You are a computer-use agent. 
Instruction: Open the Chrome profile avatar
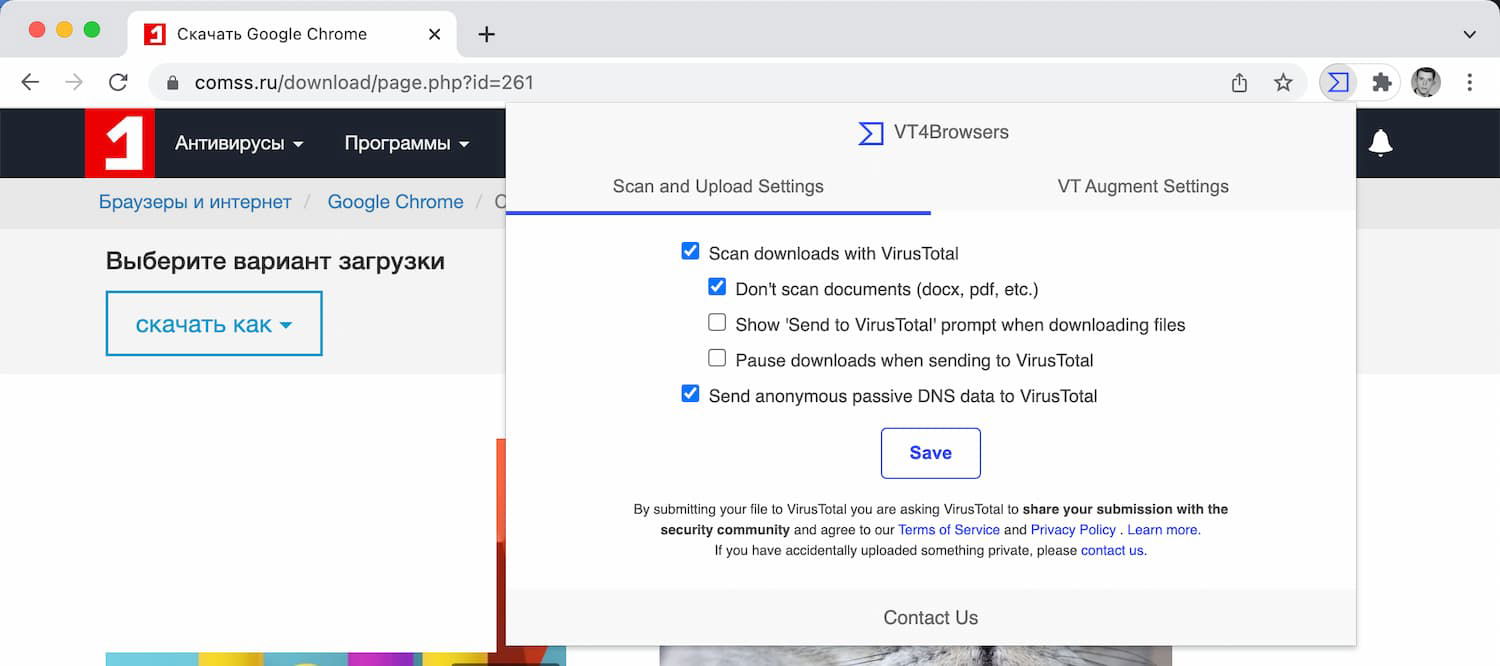(x=1426, y=83)
